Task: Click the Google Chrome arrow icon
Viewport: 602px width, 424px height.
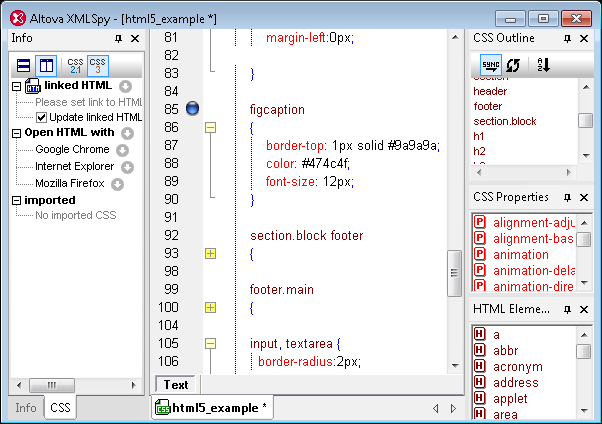Action: 122,150
